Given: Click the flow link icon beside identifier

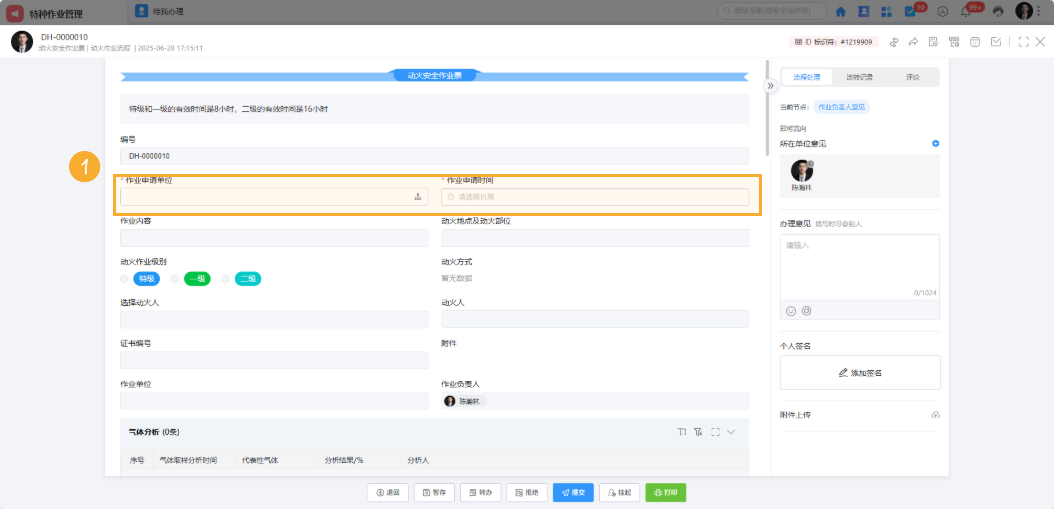Looking at the screenshot, I should (894, 42).
